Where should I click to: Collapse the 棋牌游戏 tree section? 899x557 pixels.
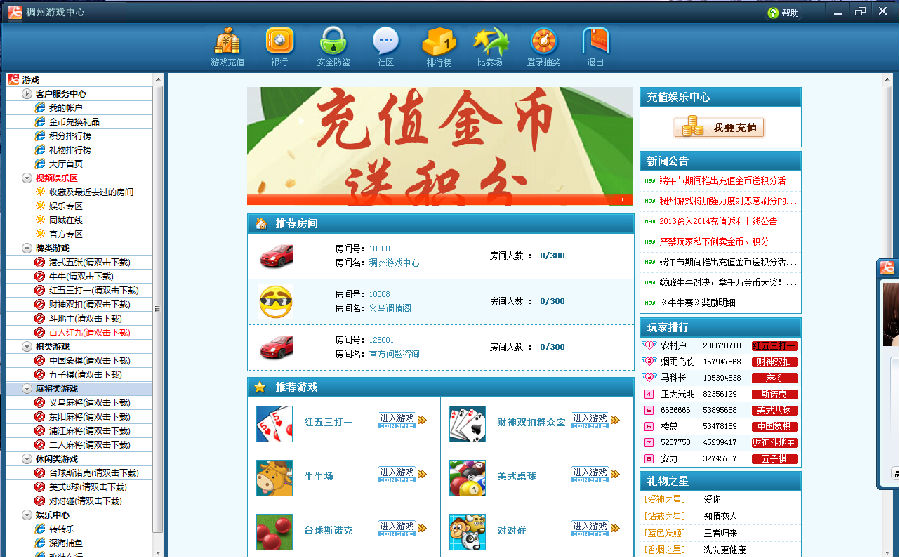click(27, 248)
